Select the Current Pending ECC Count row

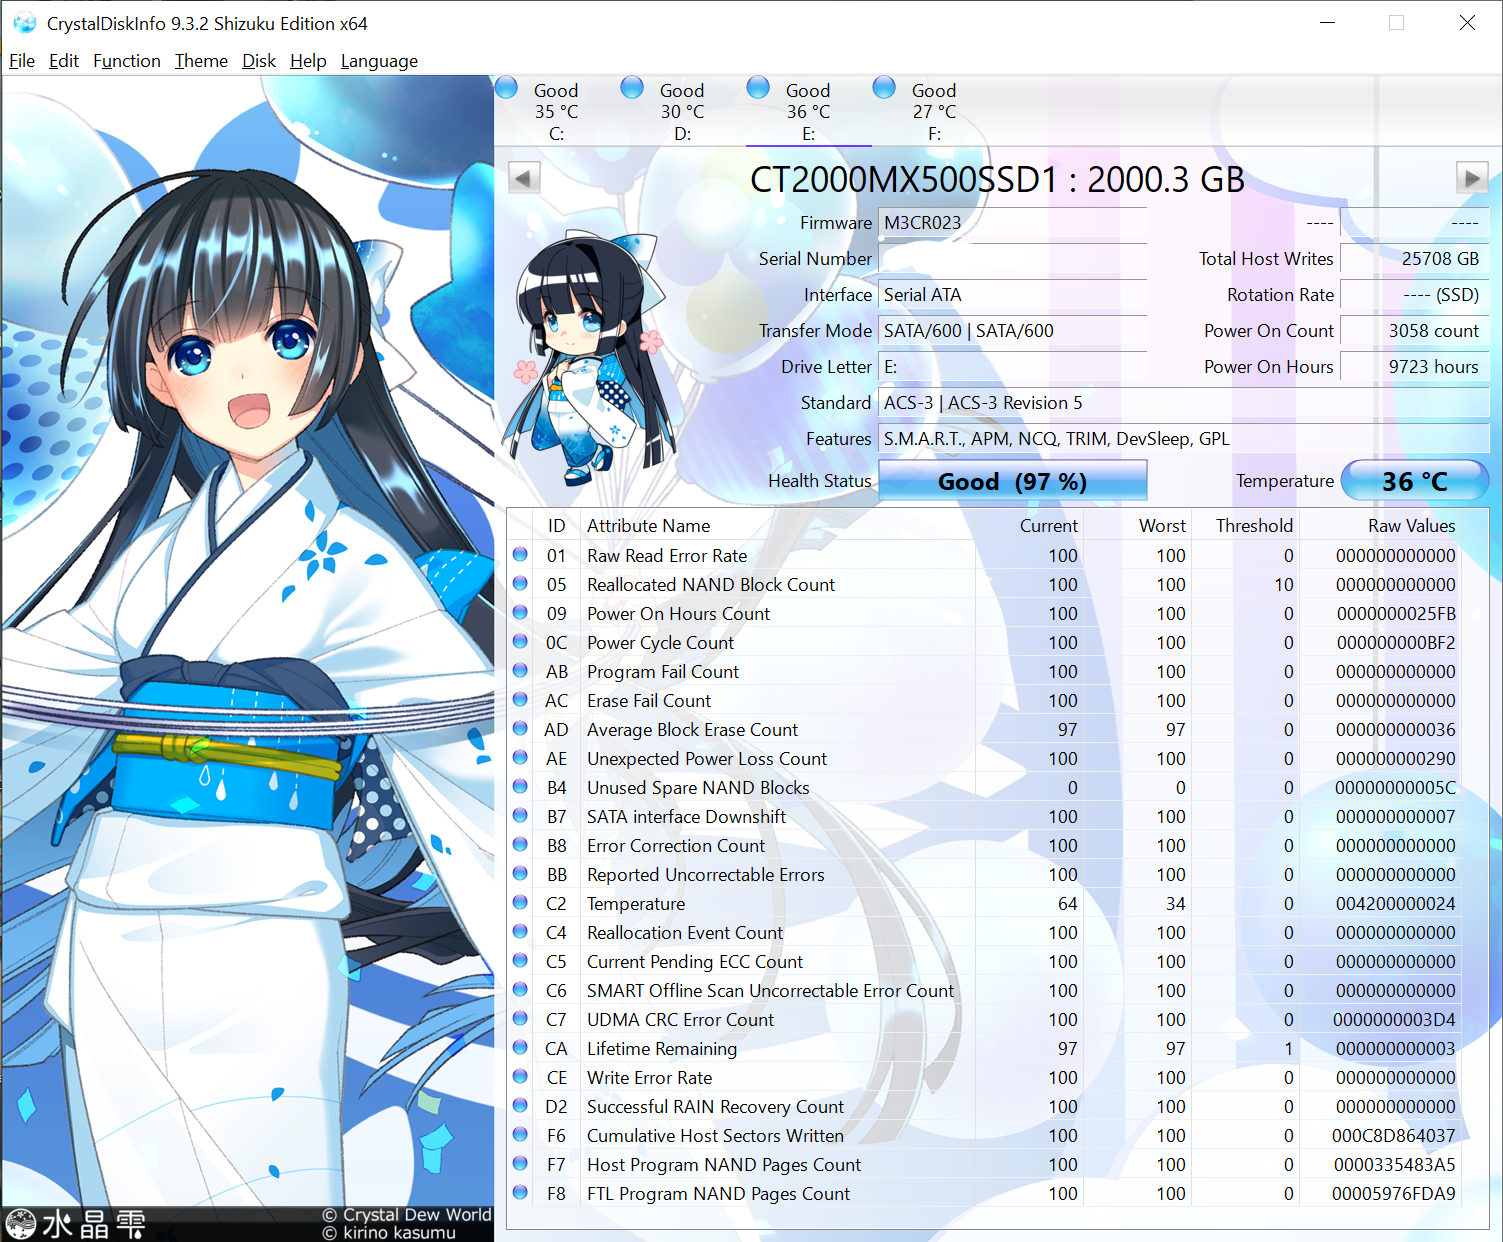pyautogui.click(x=985, y=962)
